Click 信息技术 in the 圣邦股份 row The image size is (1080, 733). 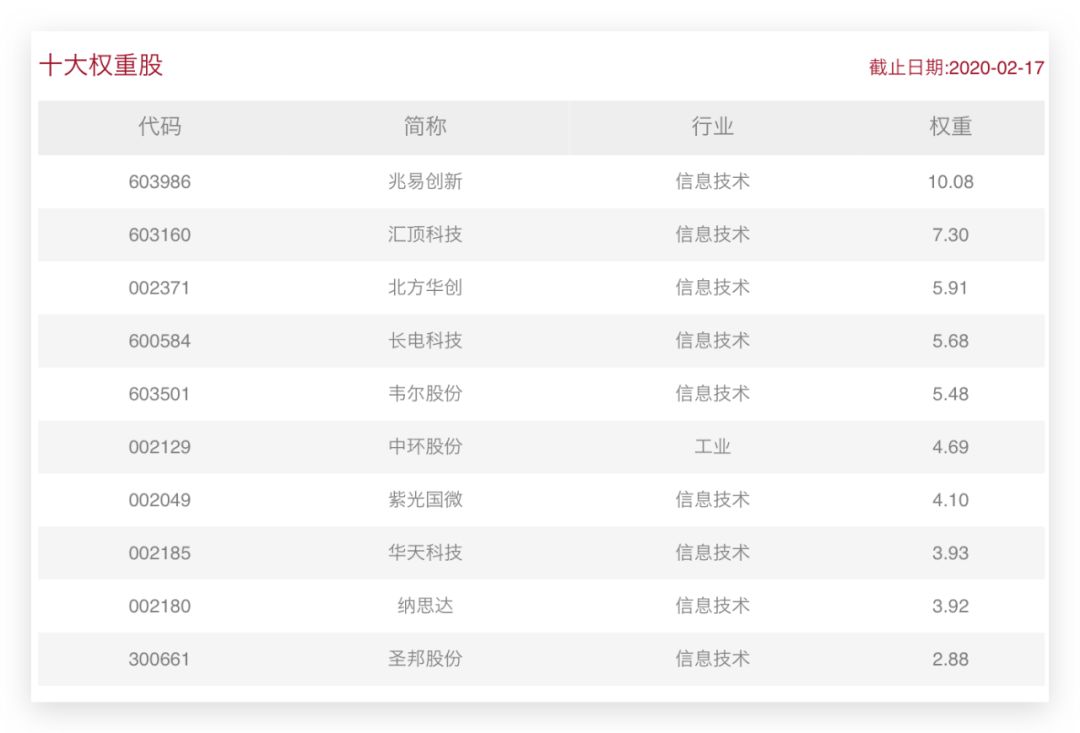(712, 659)
